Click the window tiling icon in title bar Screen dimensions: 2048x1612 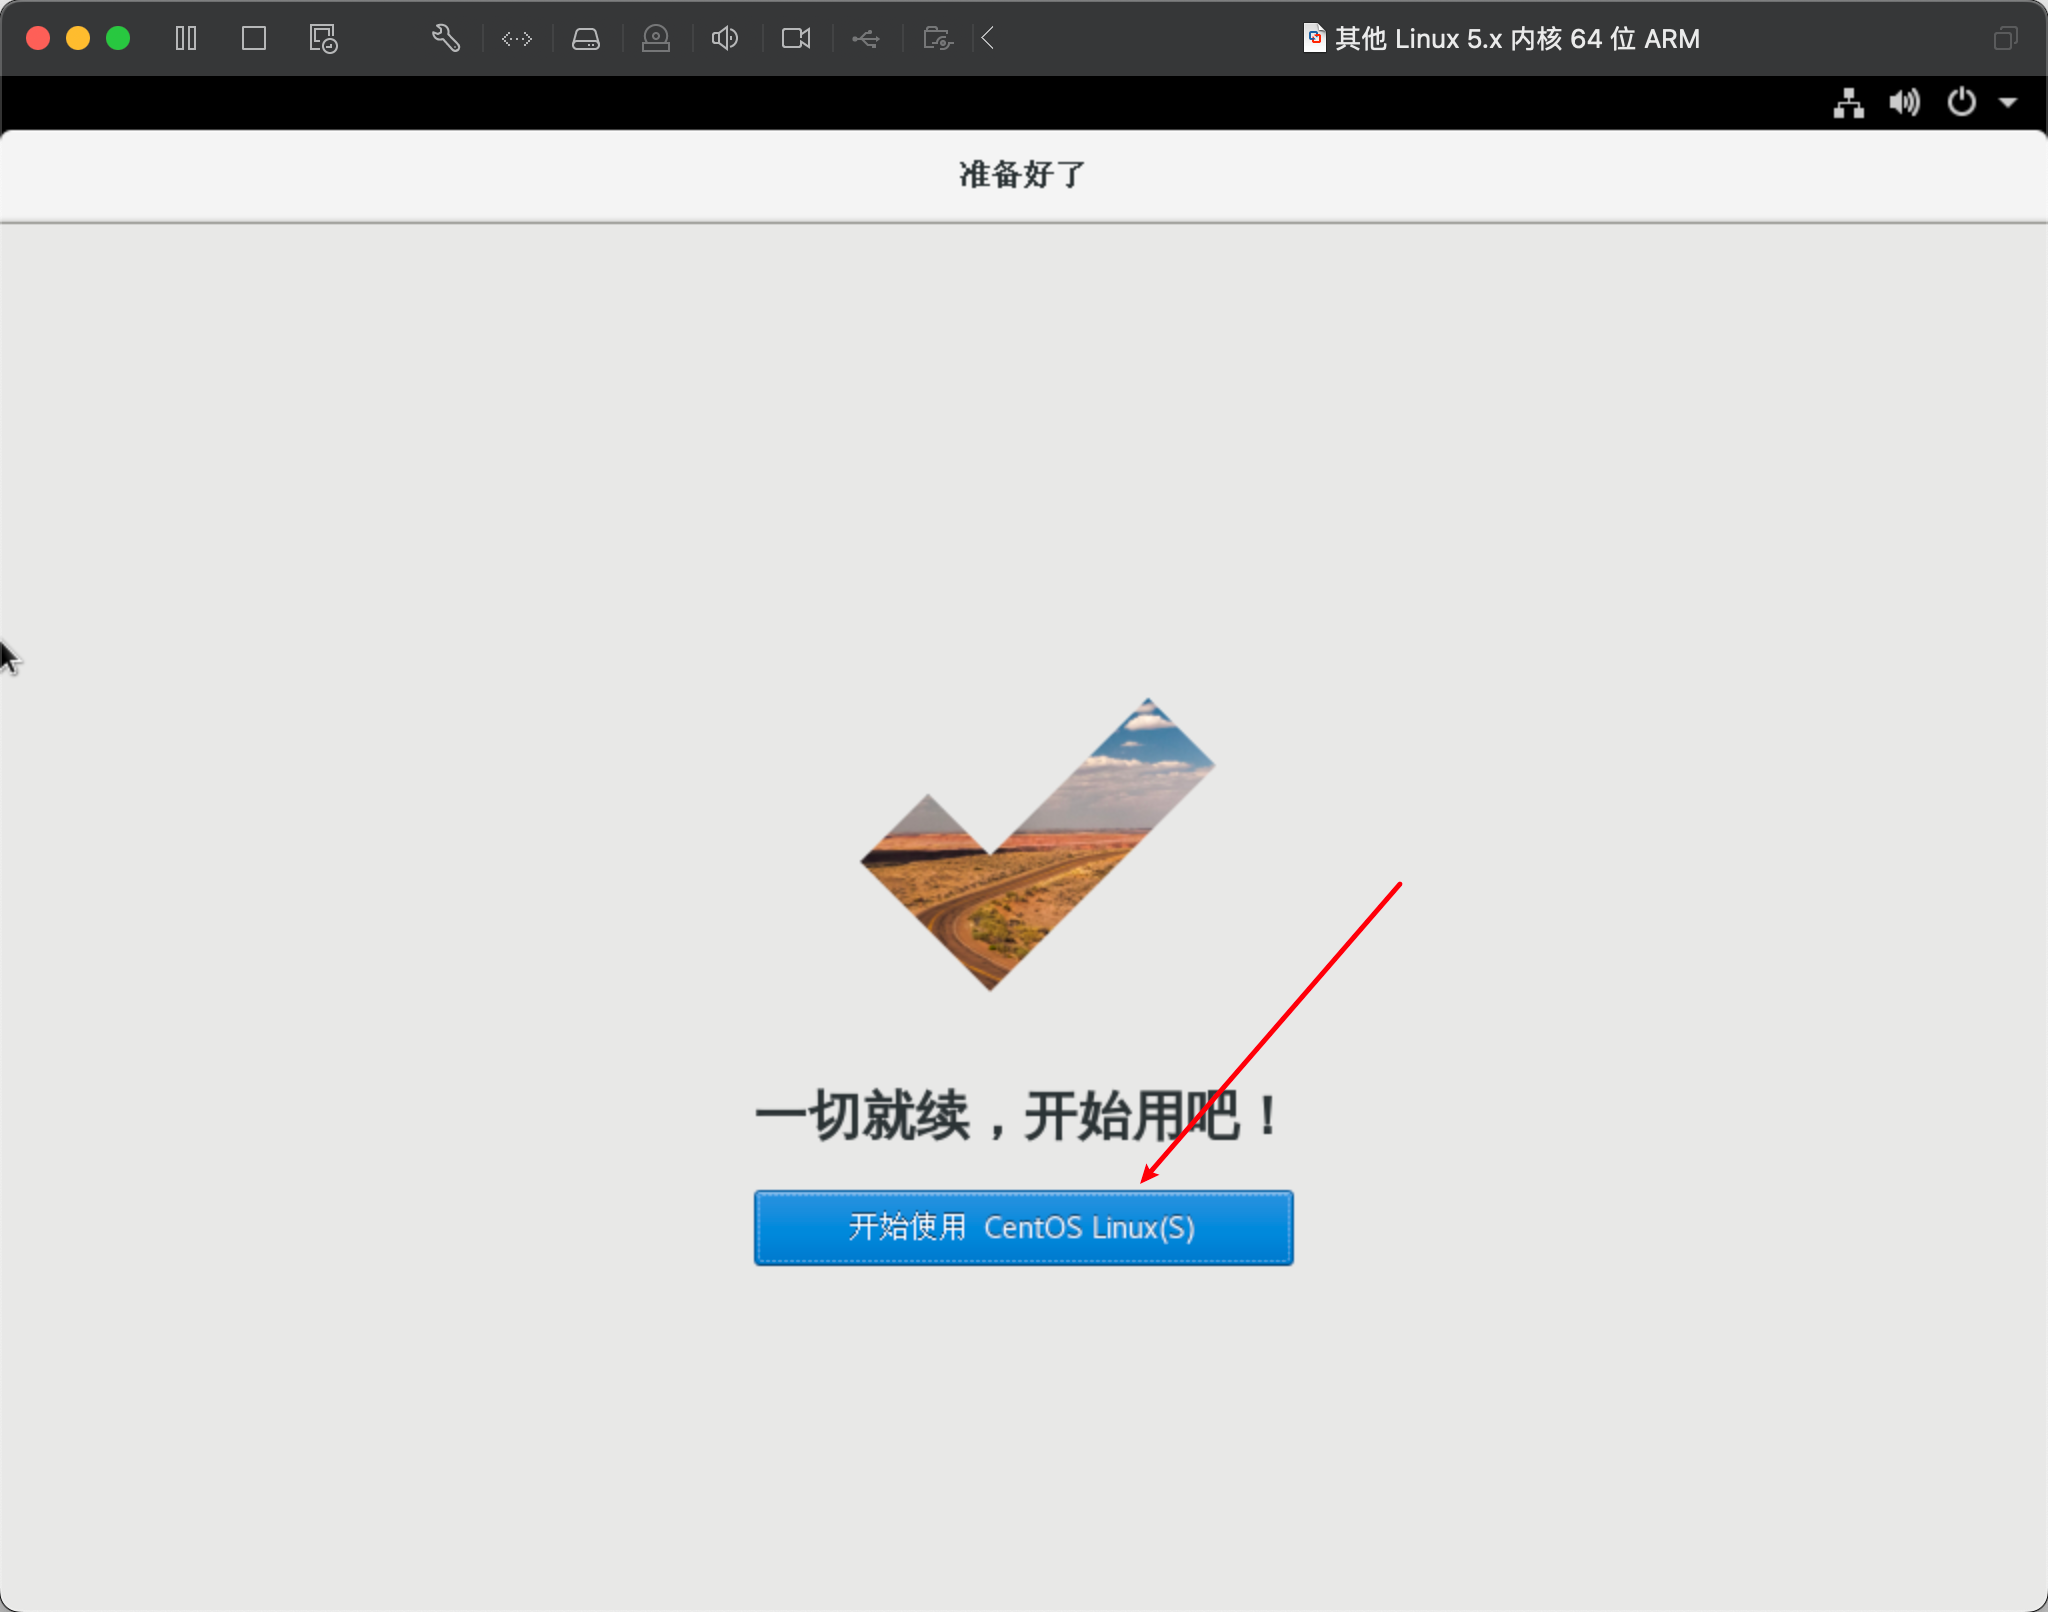(2005, 39)
